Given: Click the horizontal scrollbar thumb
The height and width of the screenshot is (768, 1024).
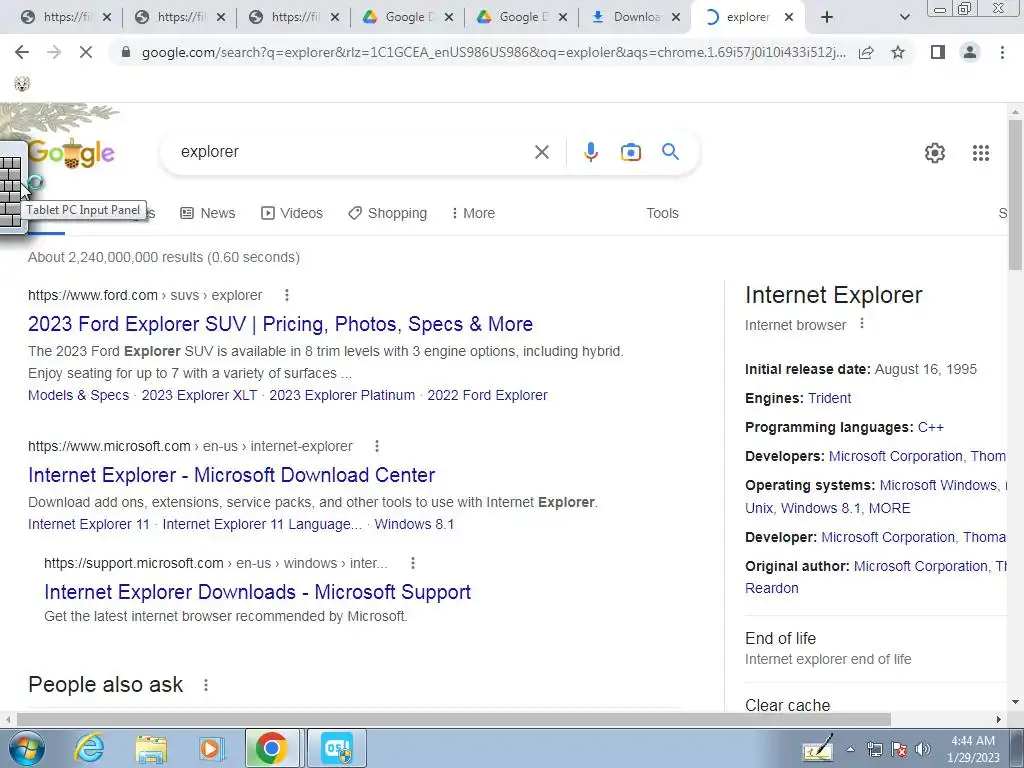Looking at the screenshot, I should (x=453, y=719).
